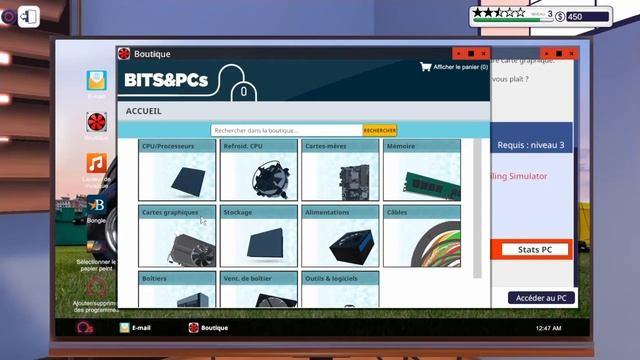
Task: Click the shop page vertical scrollbar
Action: [477, 209]
